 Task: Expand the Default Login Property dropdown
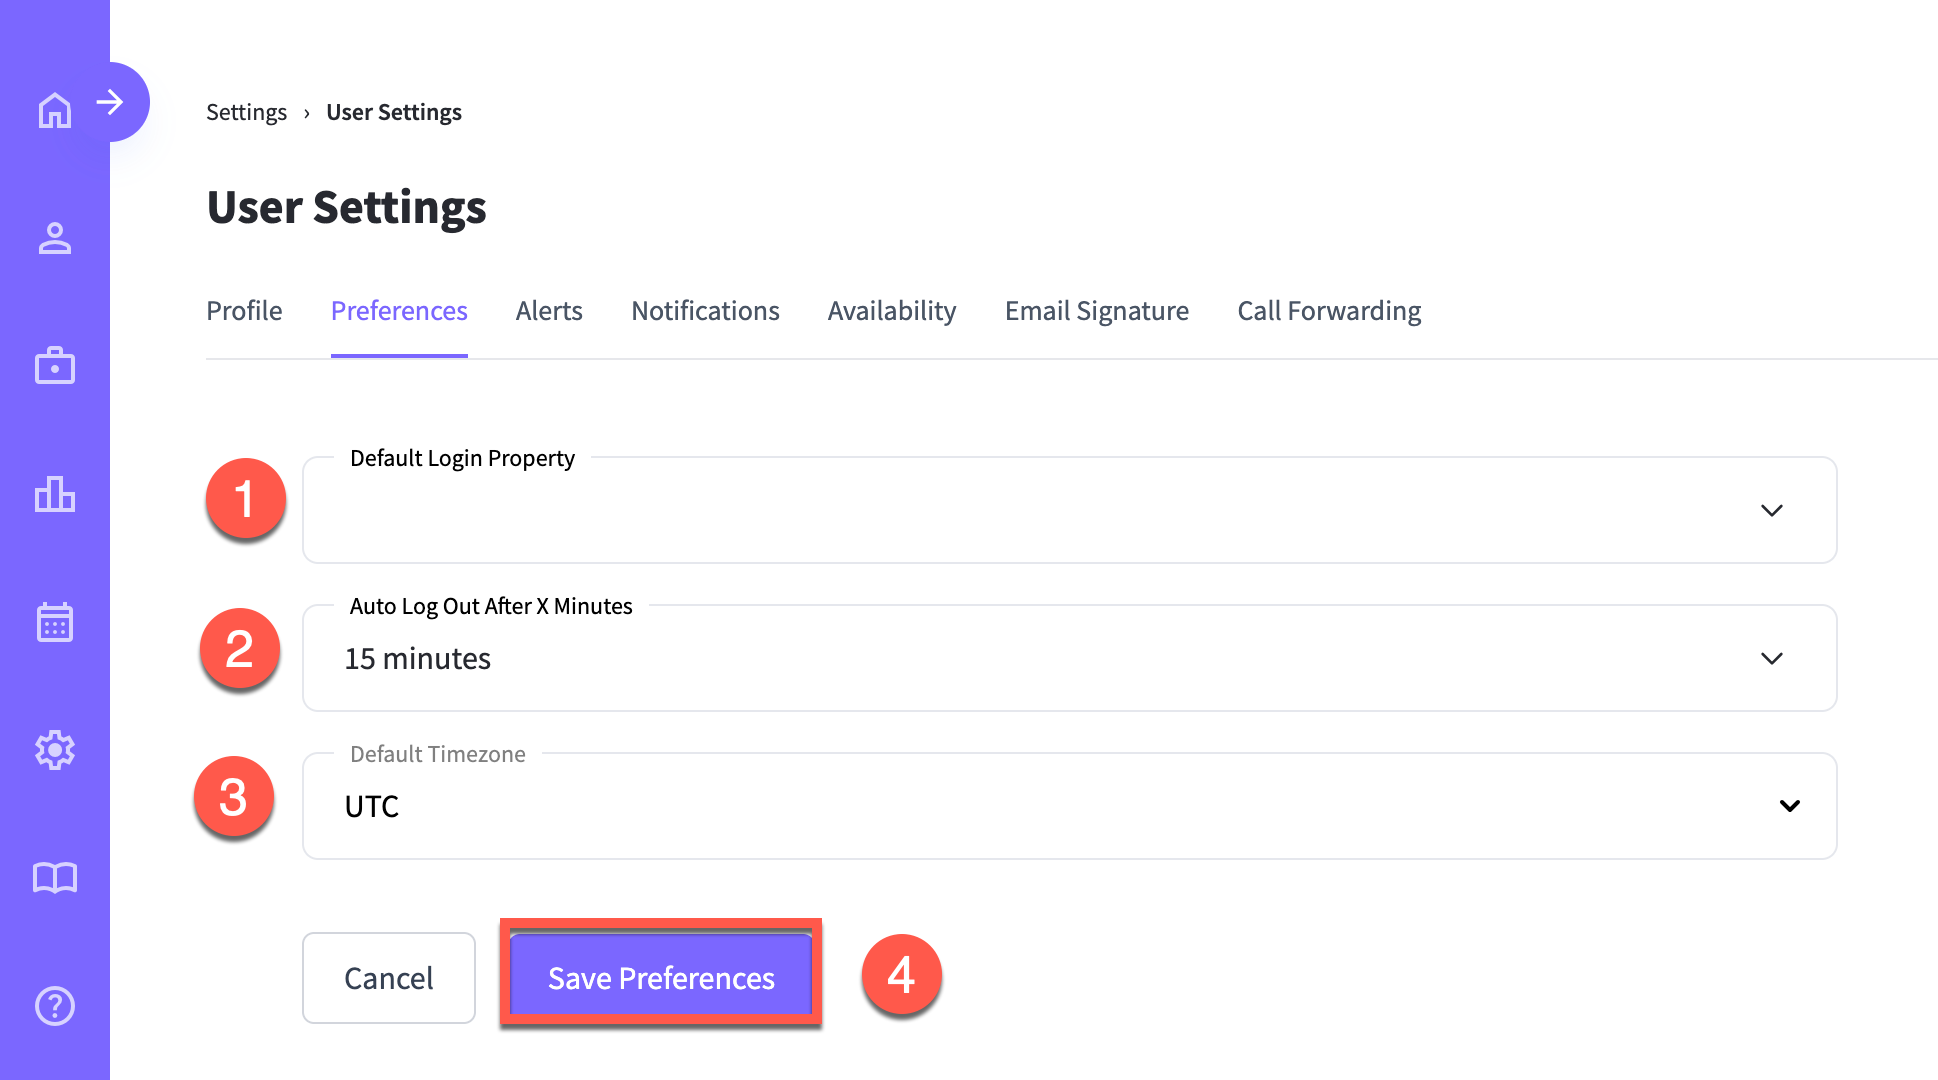click(1069, 510)
